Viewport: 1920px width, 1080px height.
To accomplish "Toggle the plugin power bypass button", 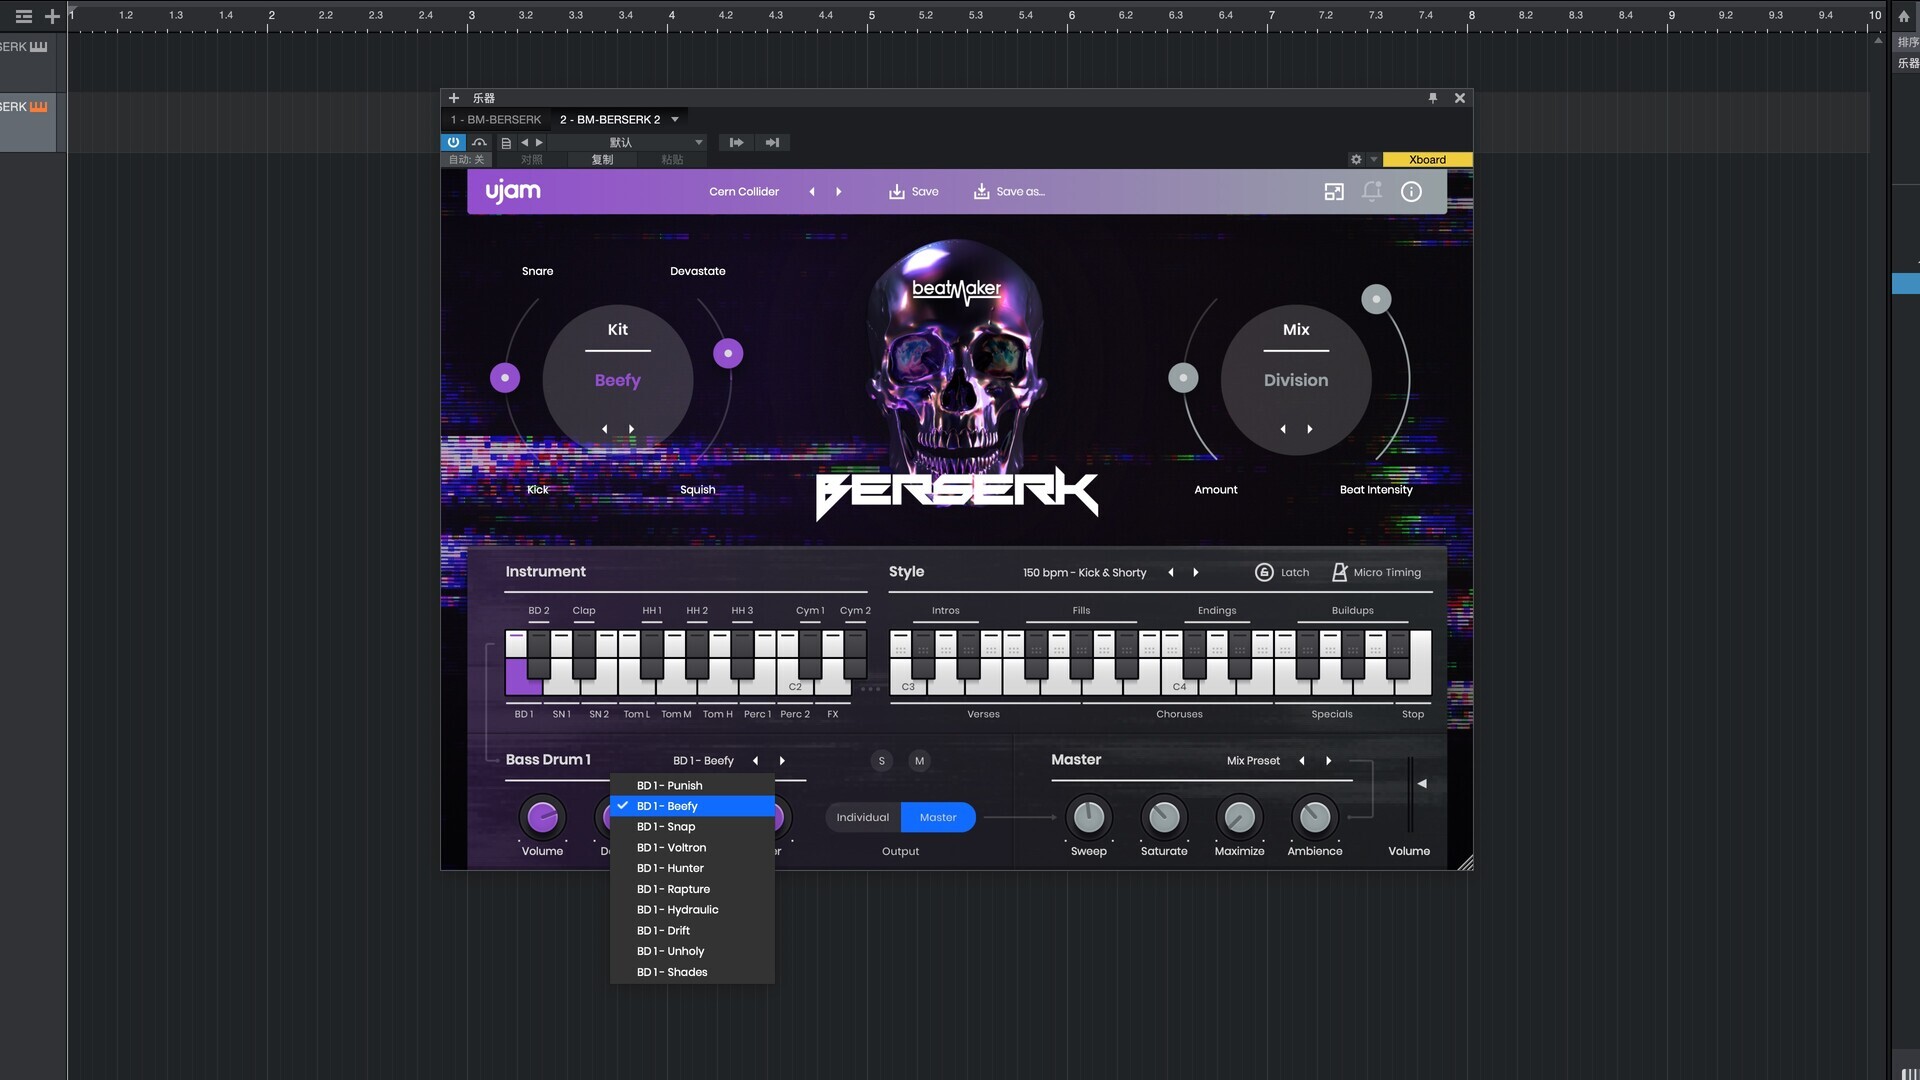I will (453, 142).
